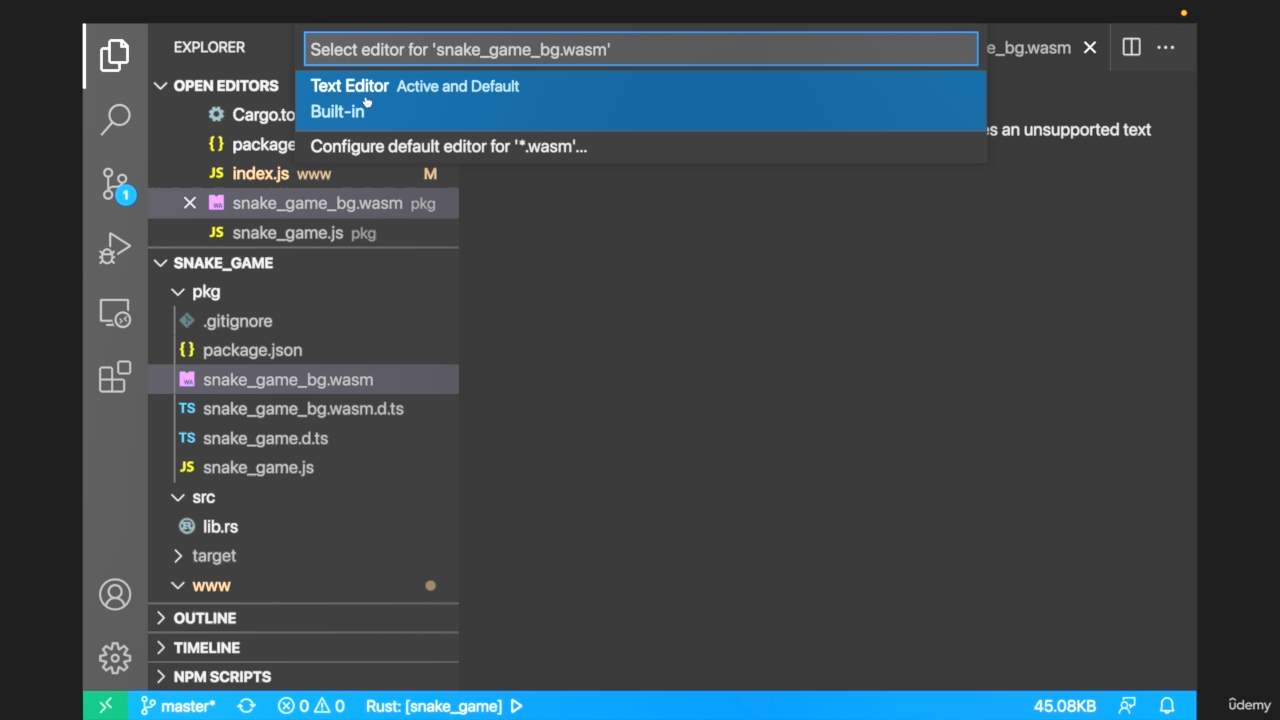Expand the OUTLINE section
The height and width of the screenshot is (720, 1280).
tap(204, 618)
